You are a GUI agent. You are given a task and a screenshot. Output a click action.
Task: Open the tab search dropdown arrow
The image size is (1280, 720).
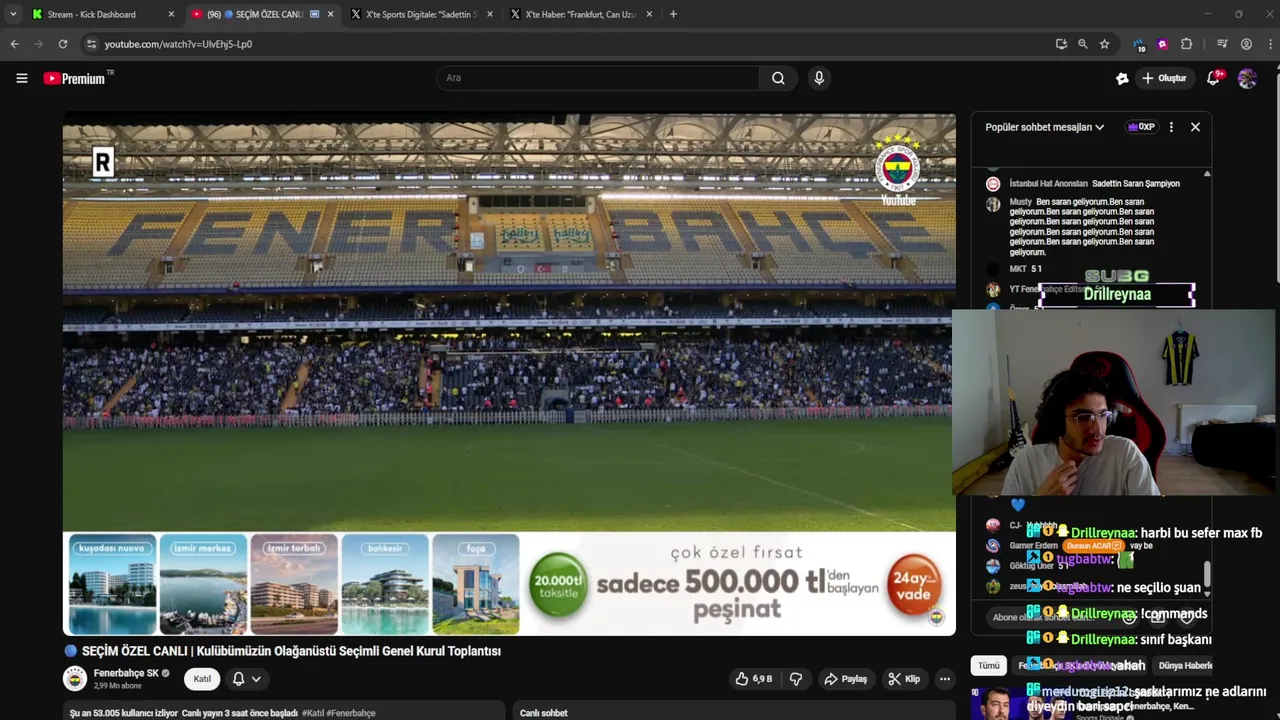tap(12, 14)
